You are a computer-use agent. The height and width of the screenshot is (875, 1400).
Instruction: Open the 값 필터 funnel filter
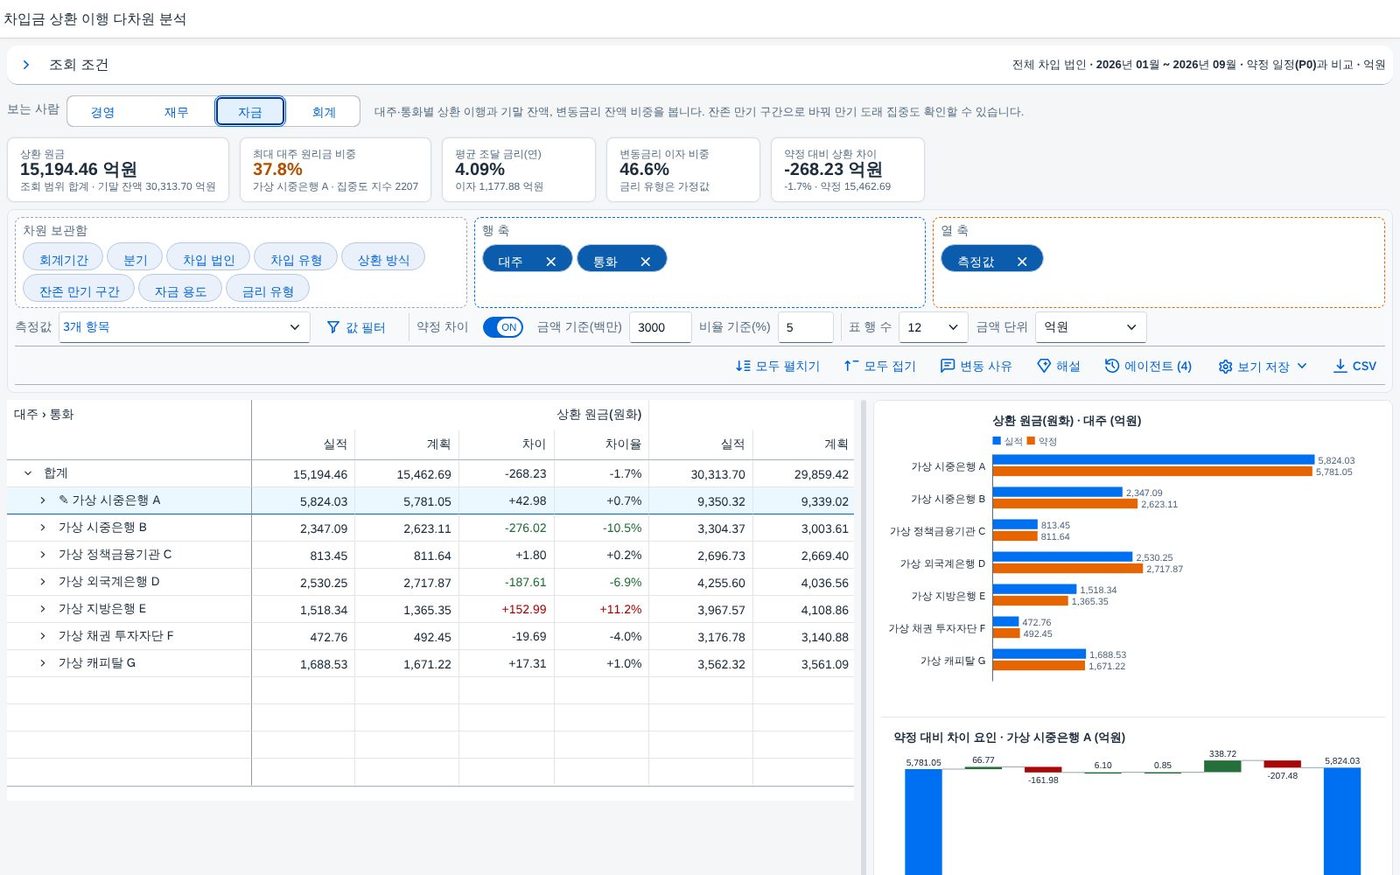point(356,327)
